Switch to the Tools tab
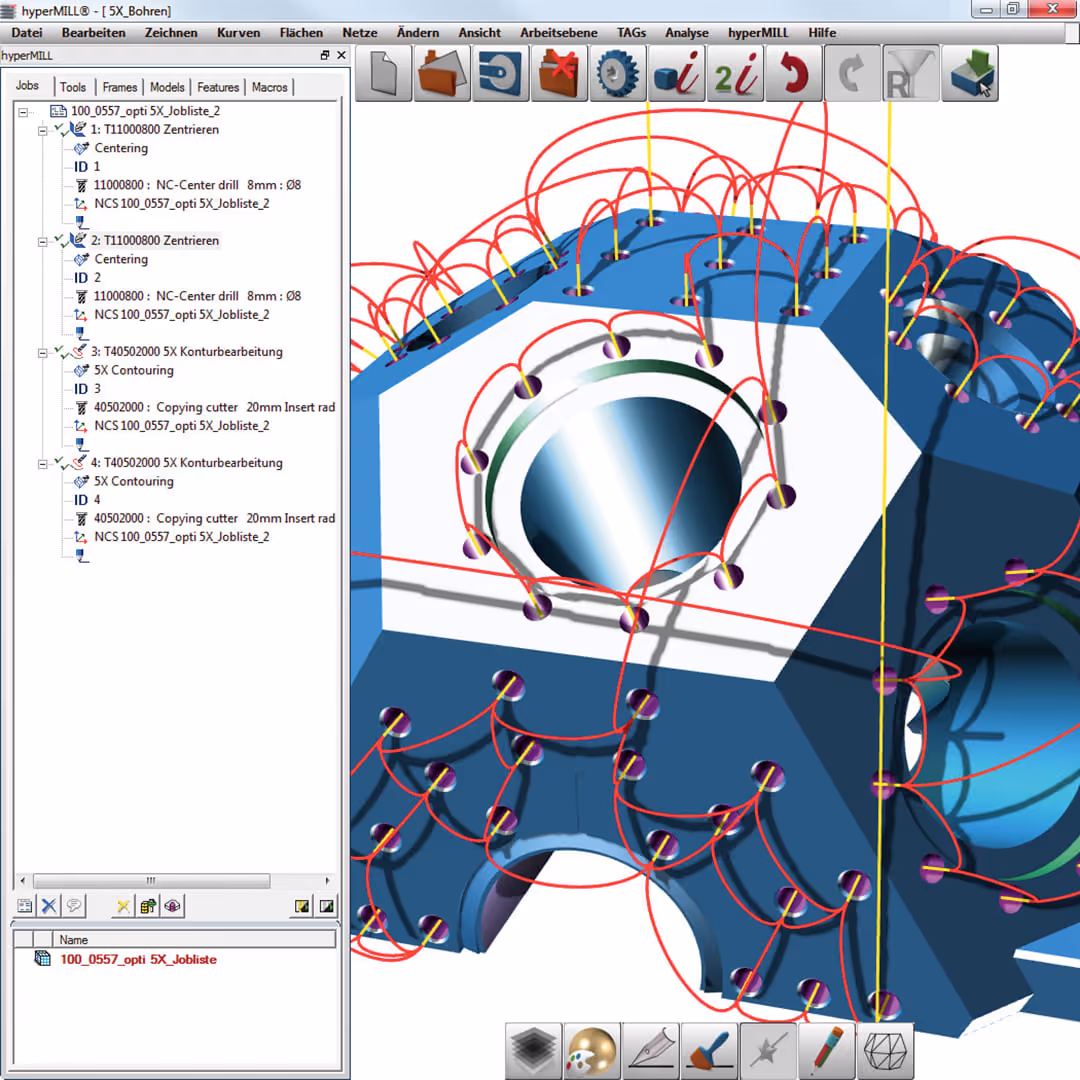 click(x=73, y=87)
